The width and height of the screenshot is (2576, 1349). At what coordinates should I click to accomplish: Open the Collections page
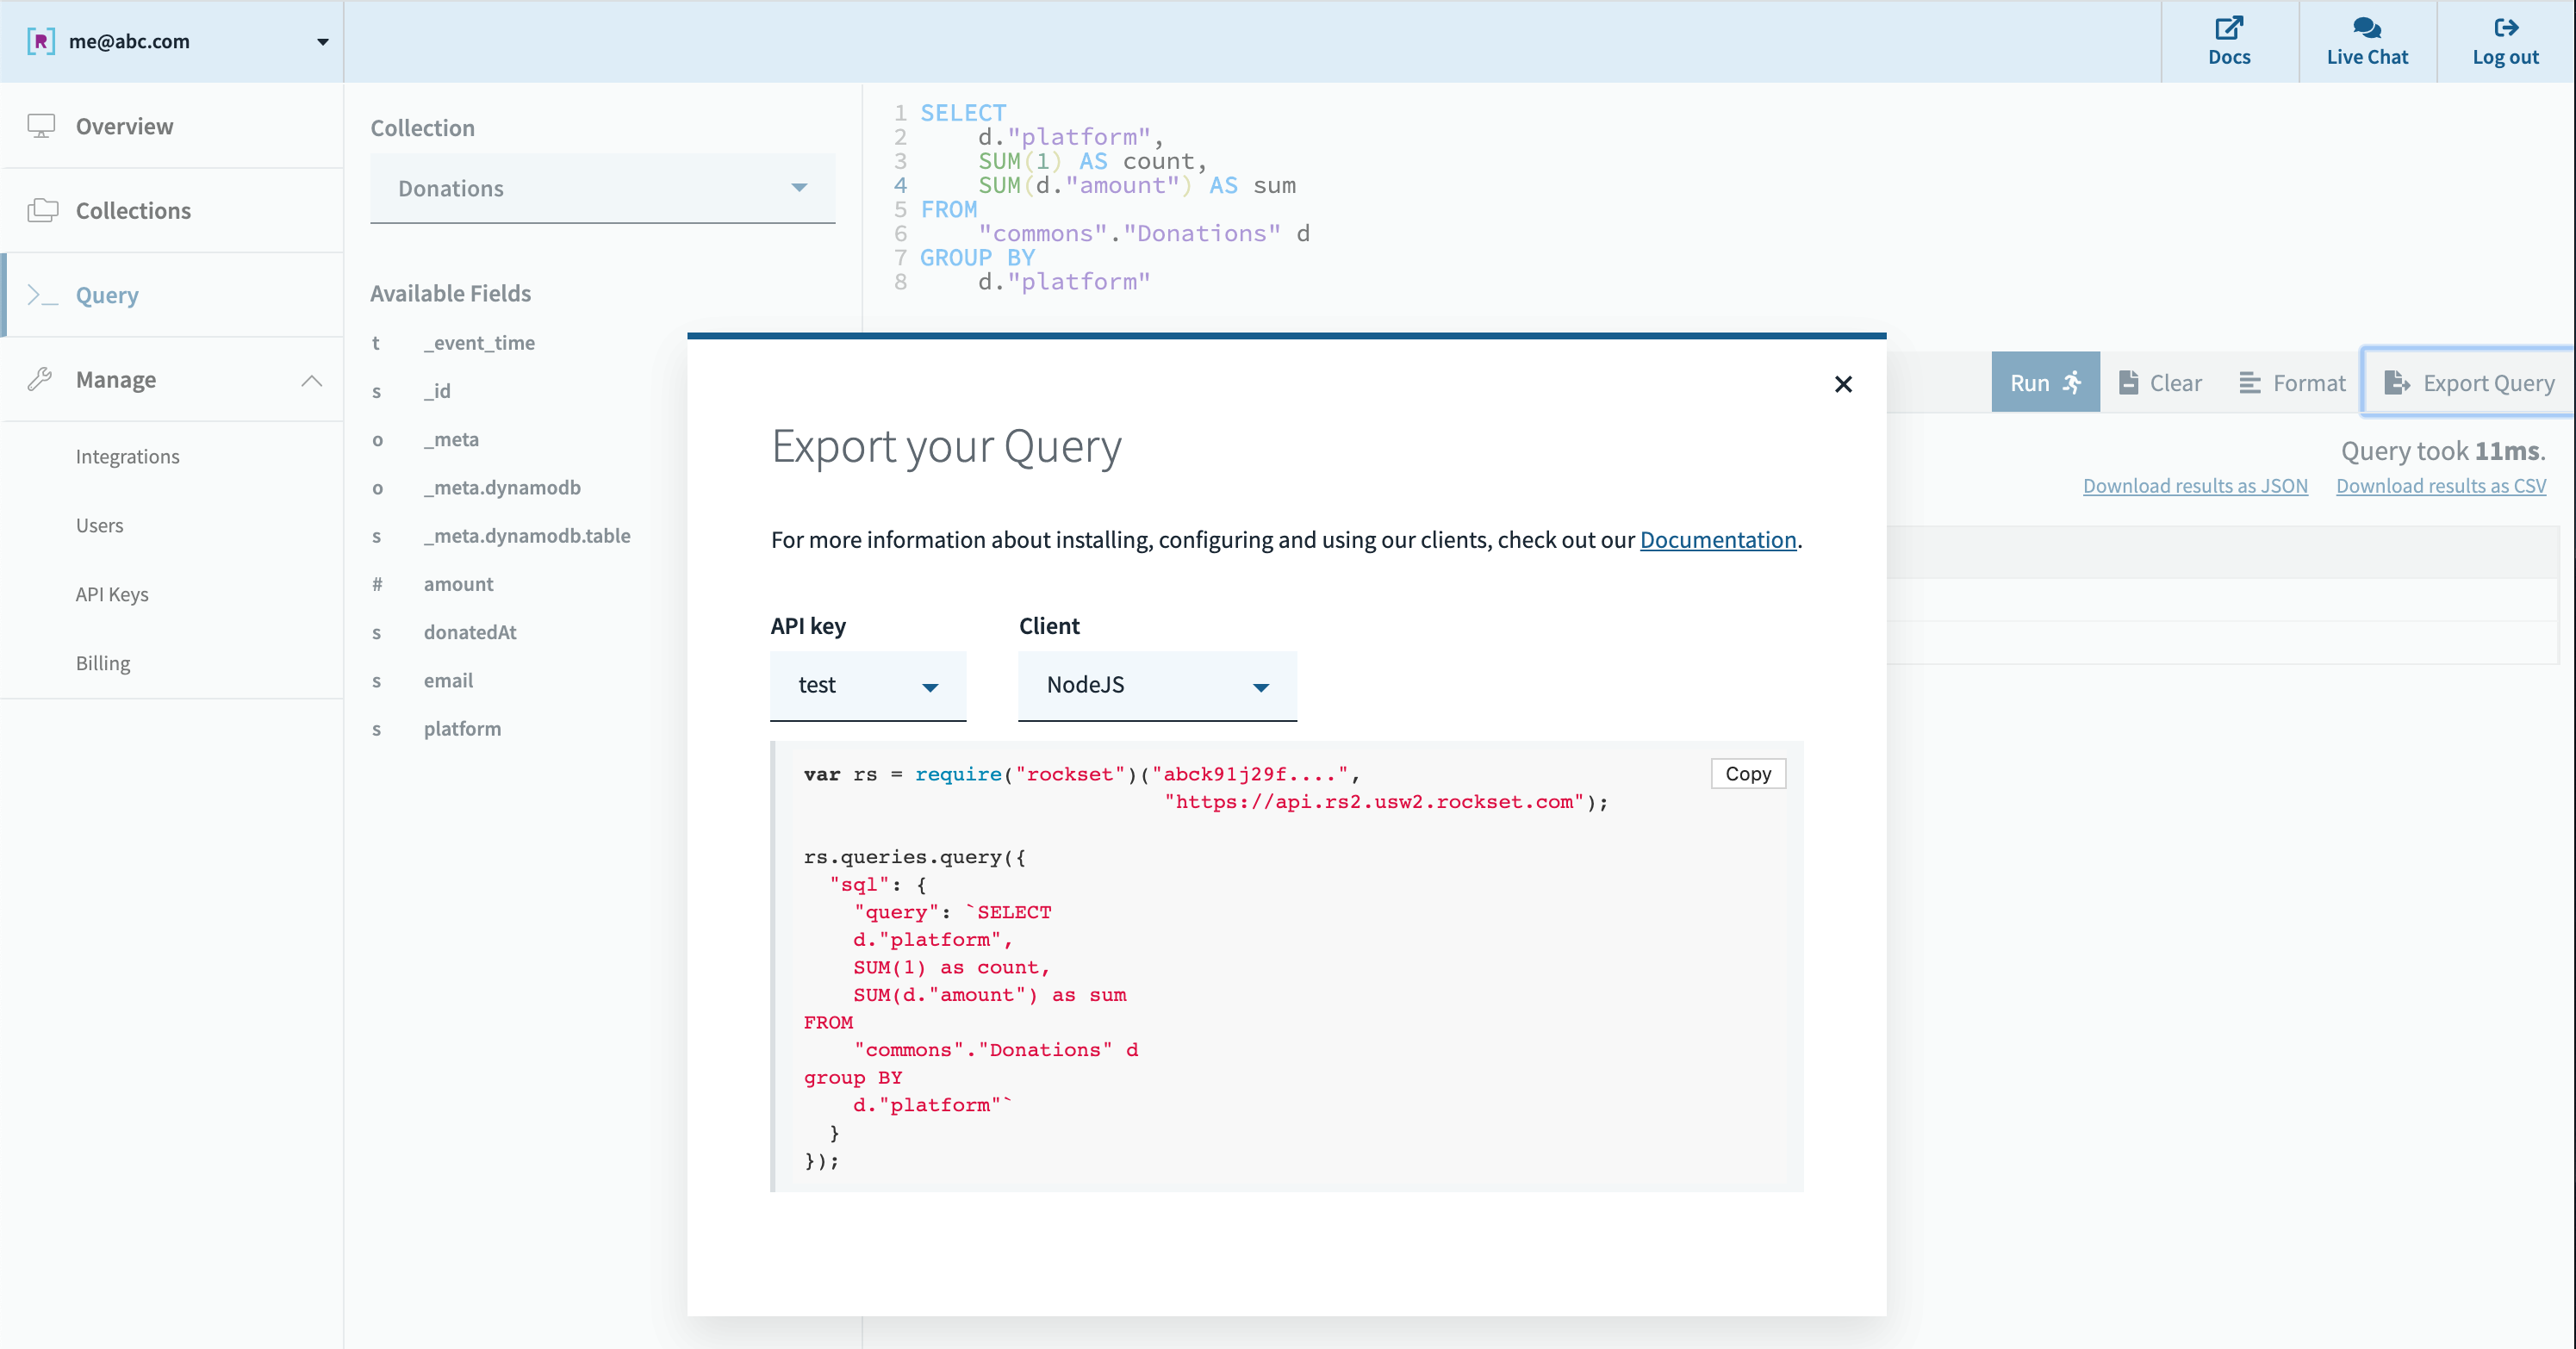point(172,210)
